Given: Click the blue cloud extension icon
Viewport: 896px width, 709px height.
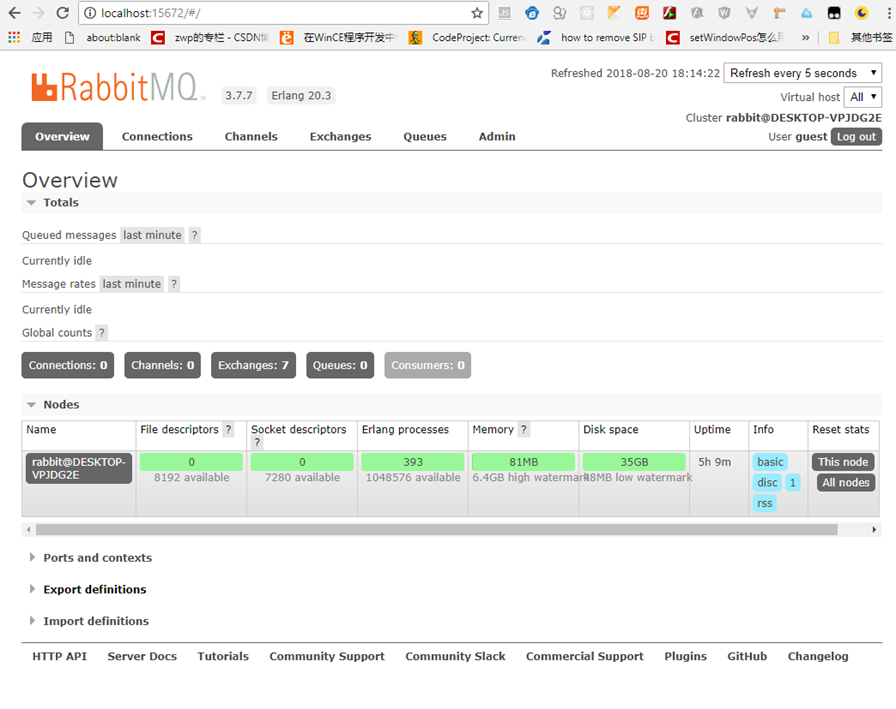Looking at the screenshot, I should pyautogui.click(x=806, y=13).
